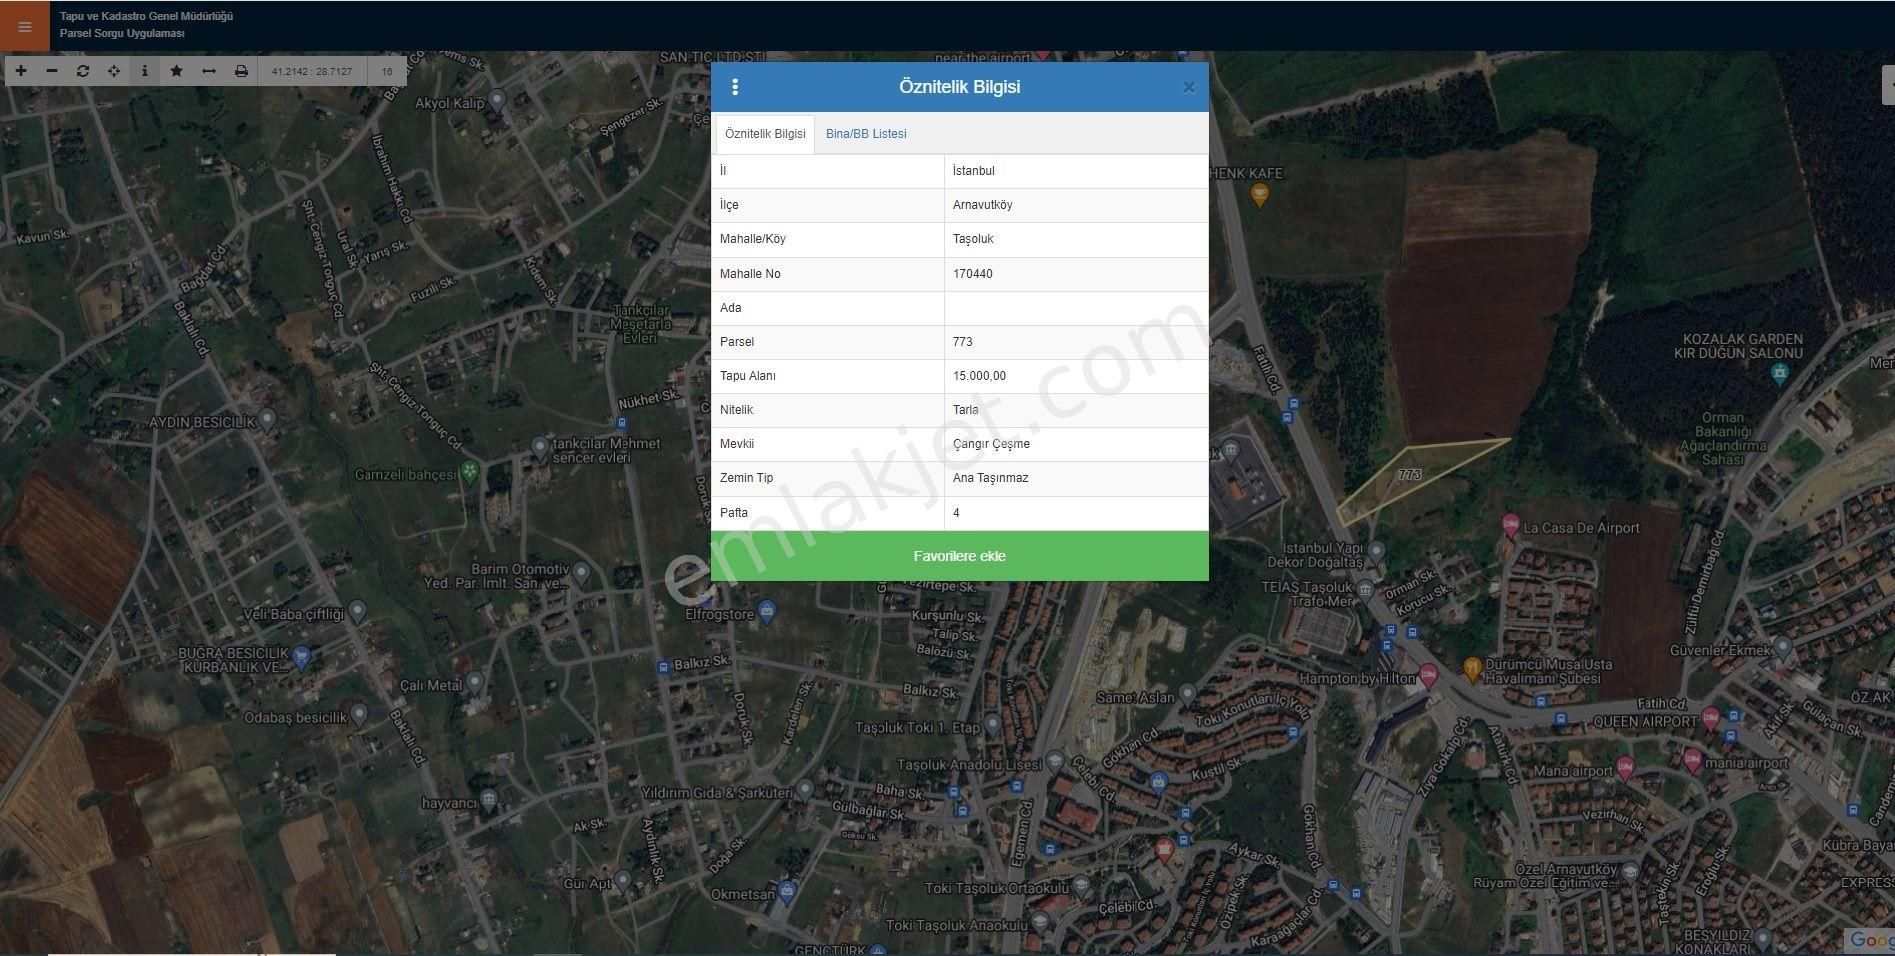Viewport: 1895px width, 956px height.
Task: Select the Mahalle No value 170440
Action: point(1076,274)
